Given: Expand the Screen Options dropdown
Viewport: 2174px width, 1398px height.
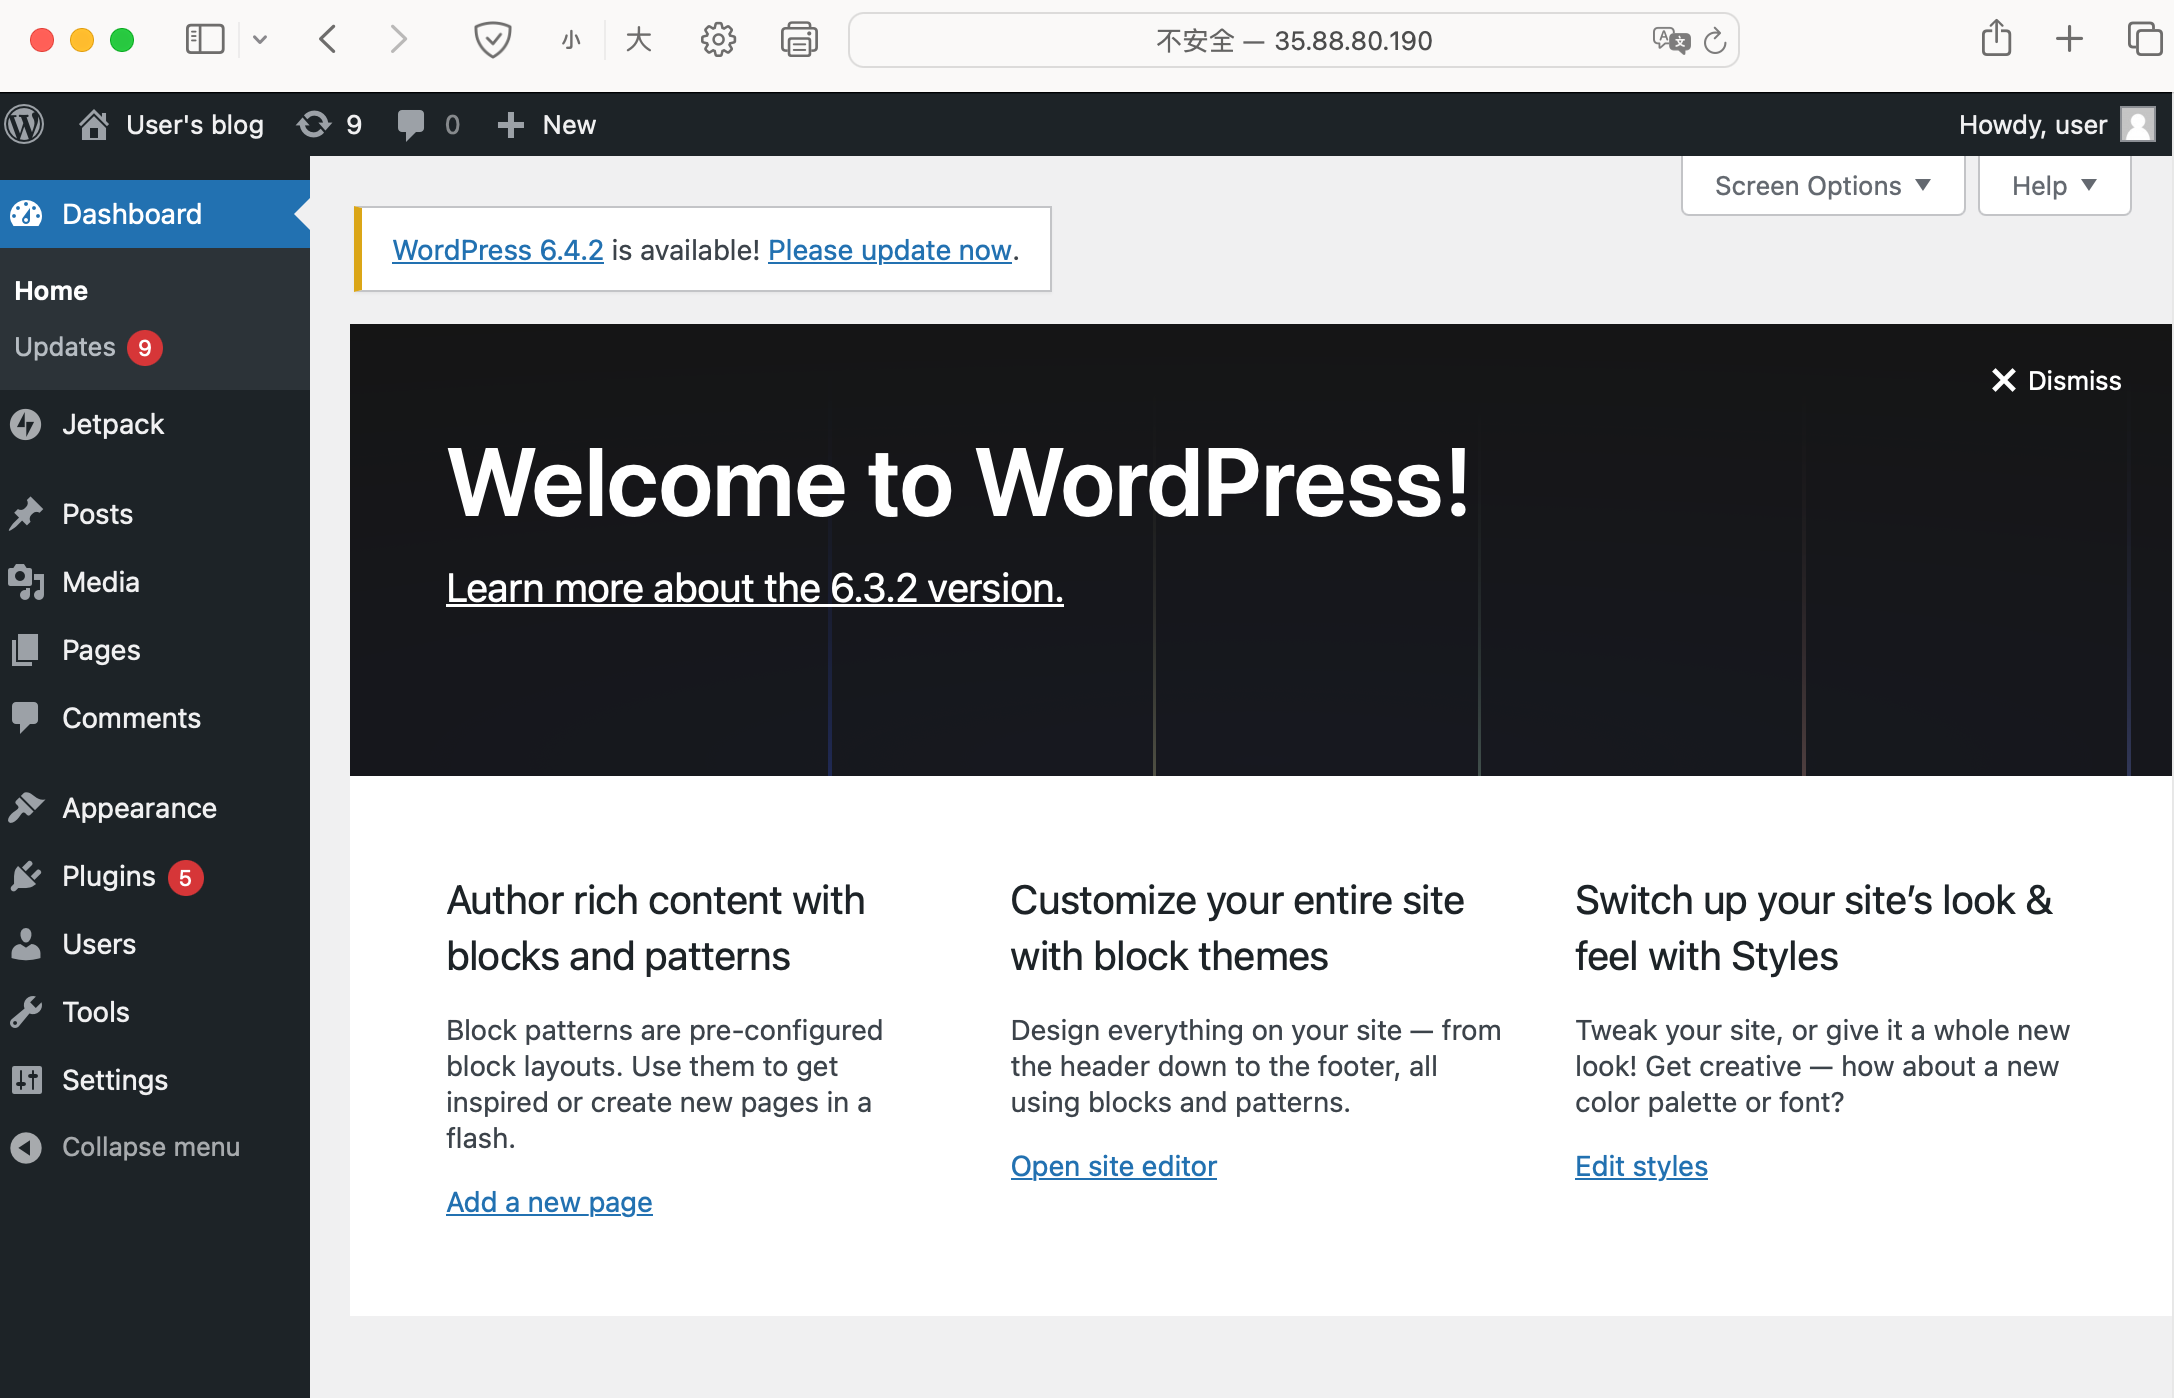Looking at the screenshot, I should coord(1823,186).
